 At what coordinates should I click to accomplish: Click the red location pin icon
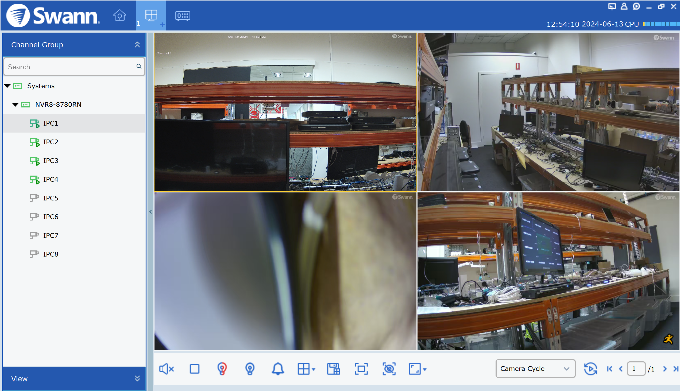(222, 369)
